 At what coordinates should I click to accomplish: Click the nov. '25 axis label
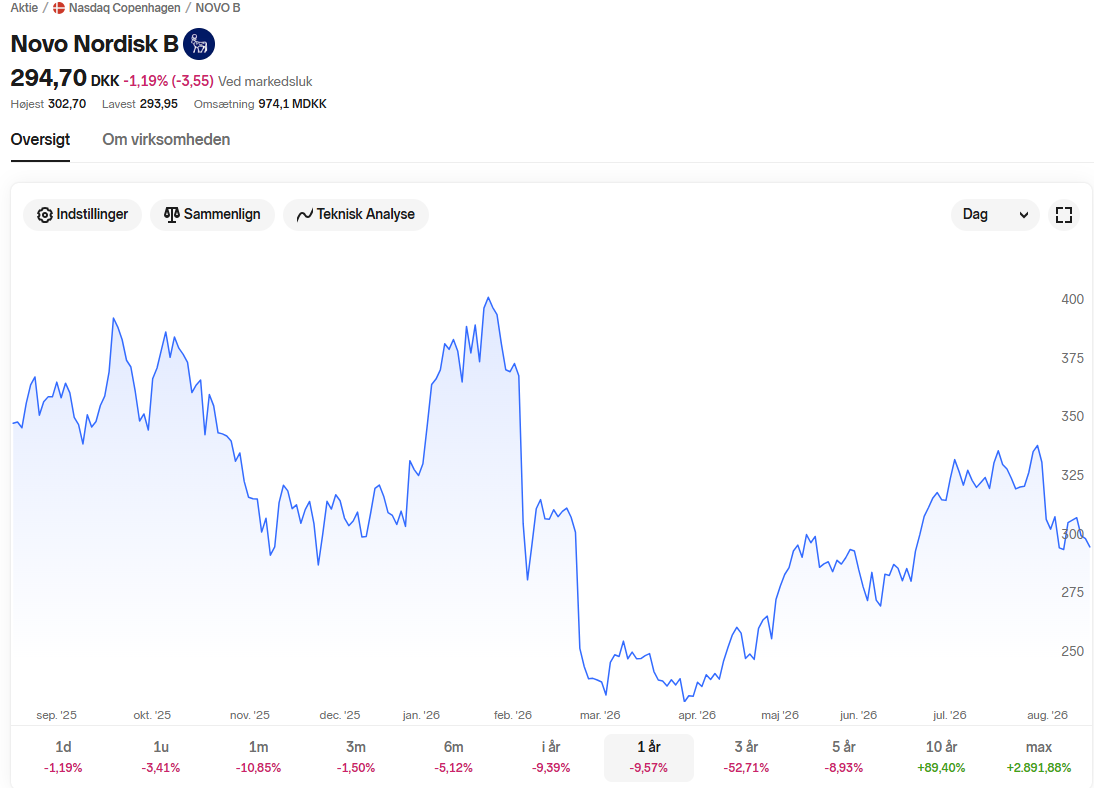250,715
